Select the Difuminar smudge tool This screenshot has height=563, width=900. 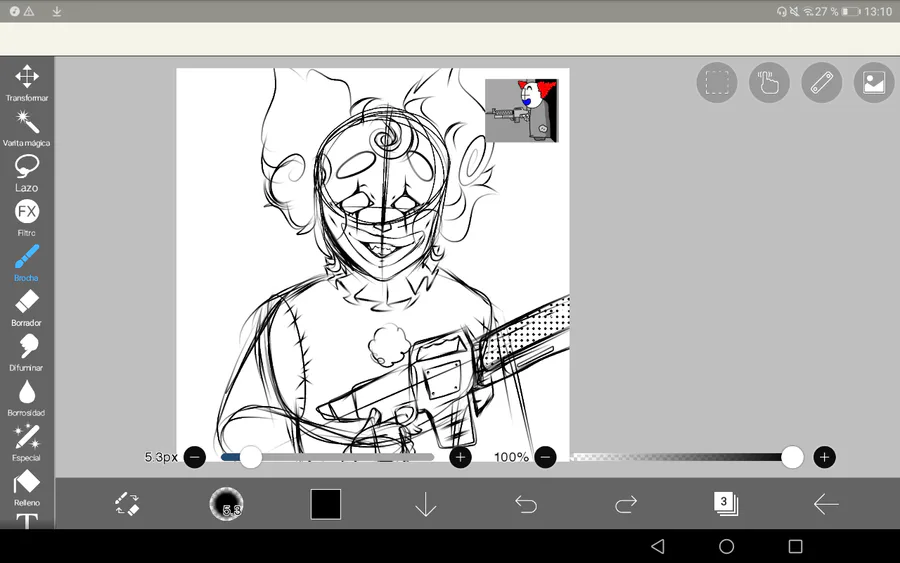tap(27, 353)
